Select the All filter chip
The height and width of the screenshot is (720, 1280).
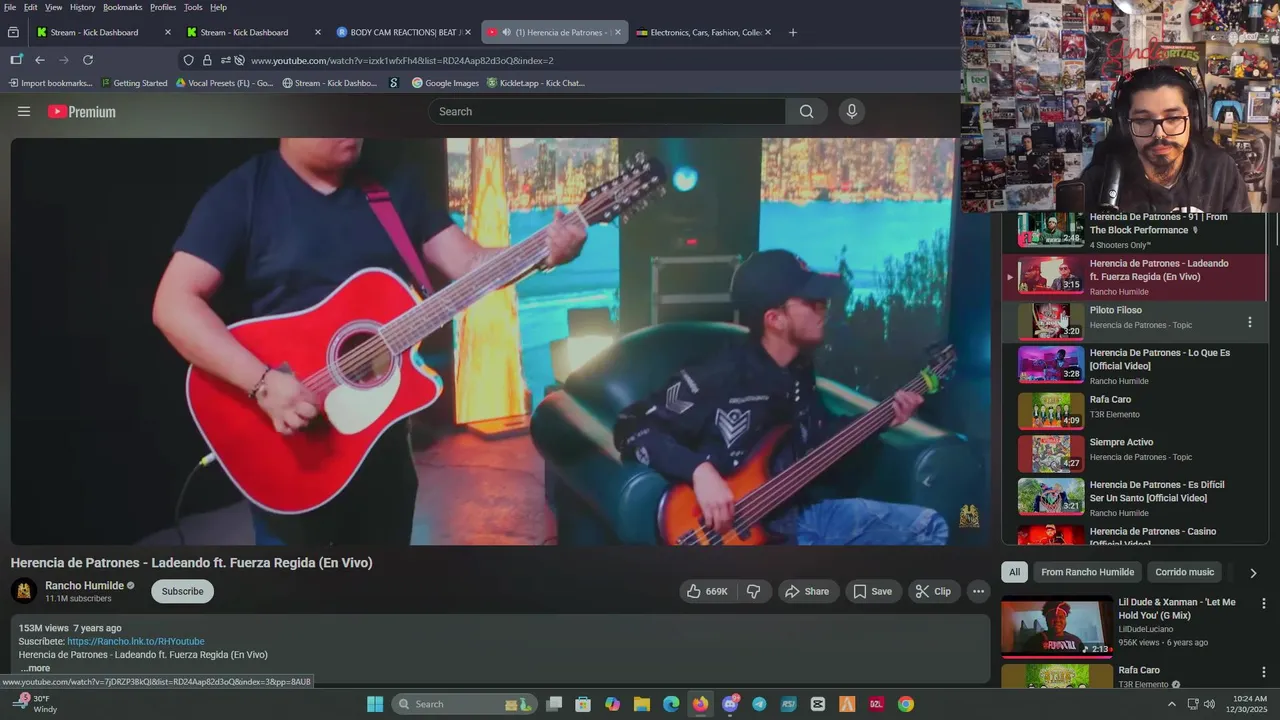point(1014,572)
